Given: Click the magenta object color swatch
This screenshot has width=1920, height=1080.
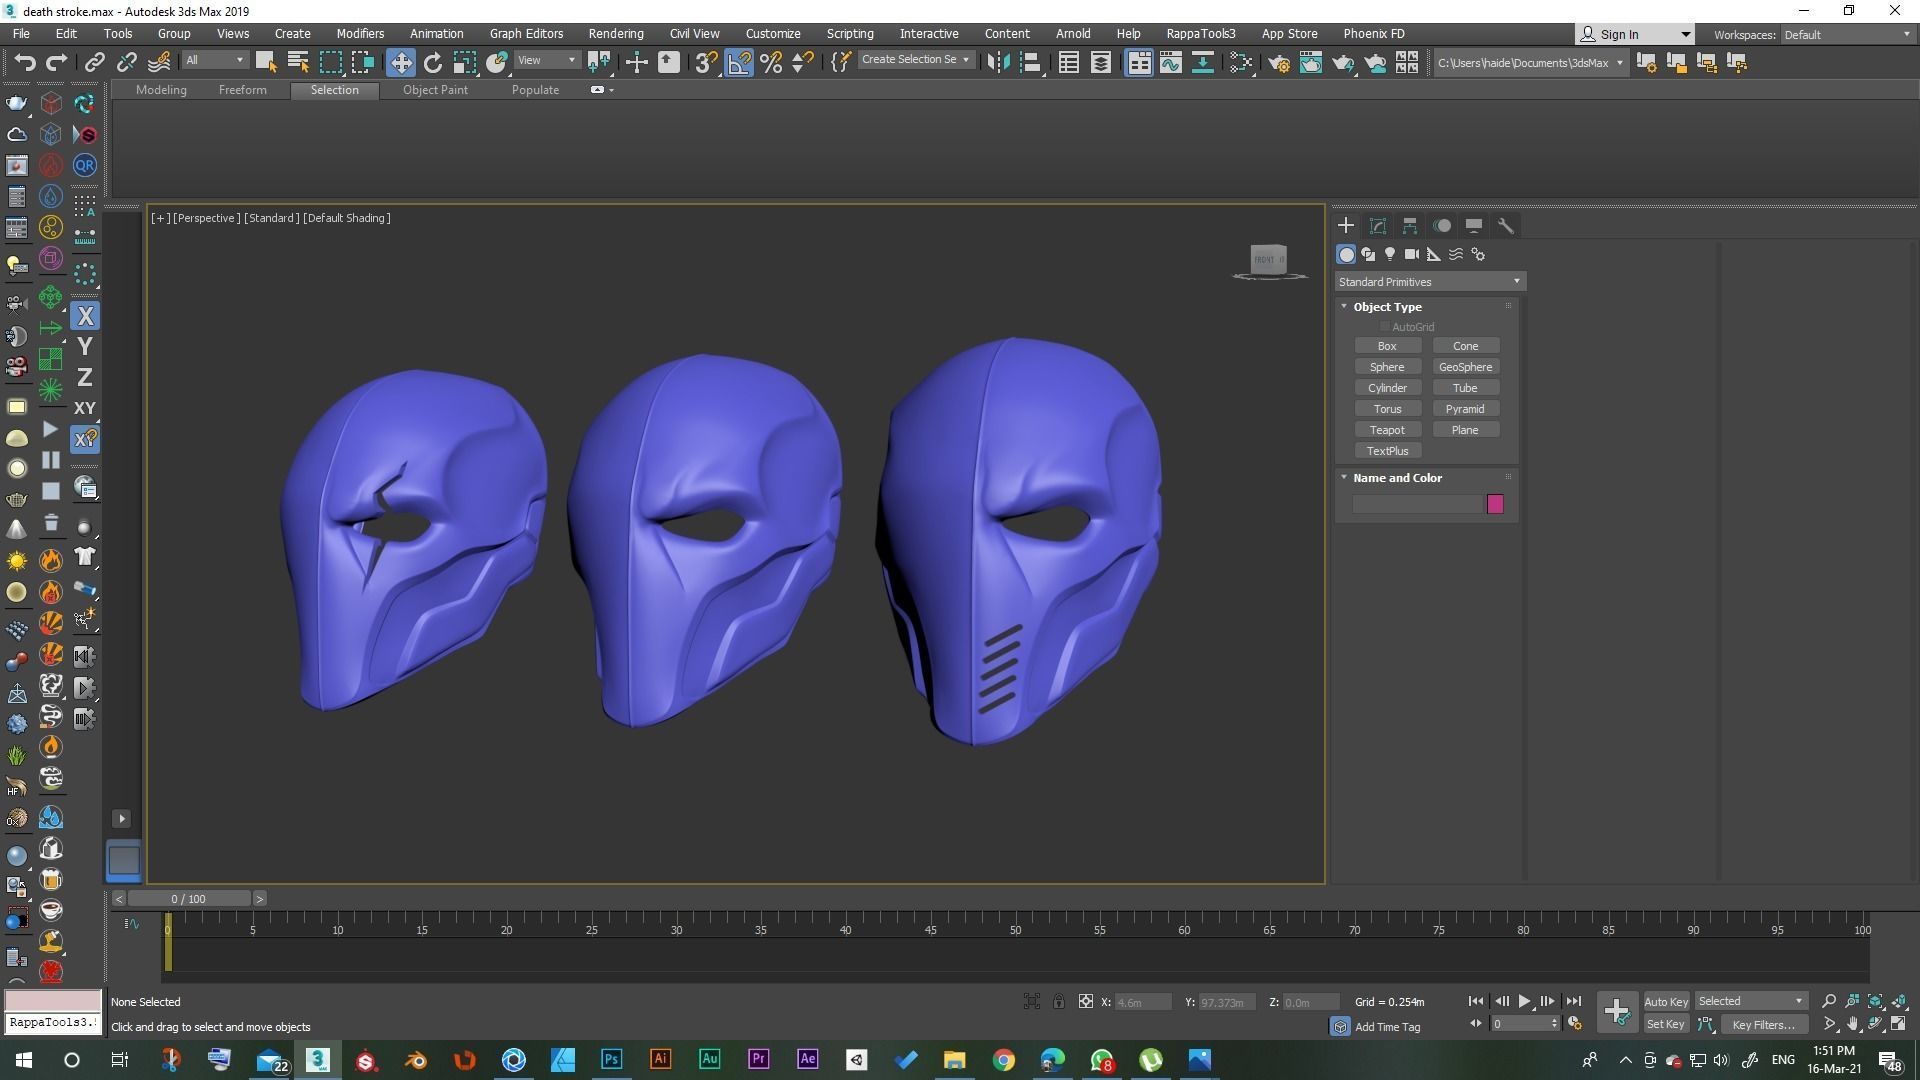Looking at the screenshot, I should (1495, 504).
